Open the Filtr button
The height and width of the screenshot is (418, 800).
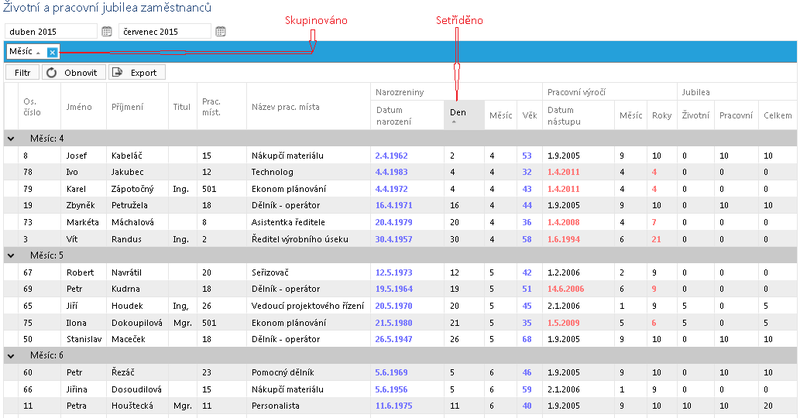22,72
